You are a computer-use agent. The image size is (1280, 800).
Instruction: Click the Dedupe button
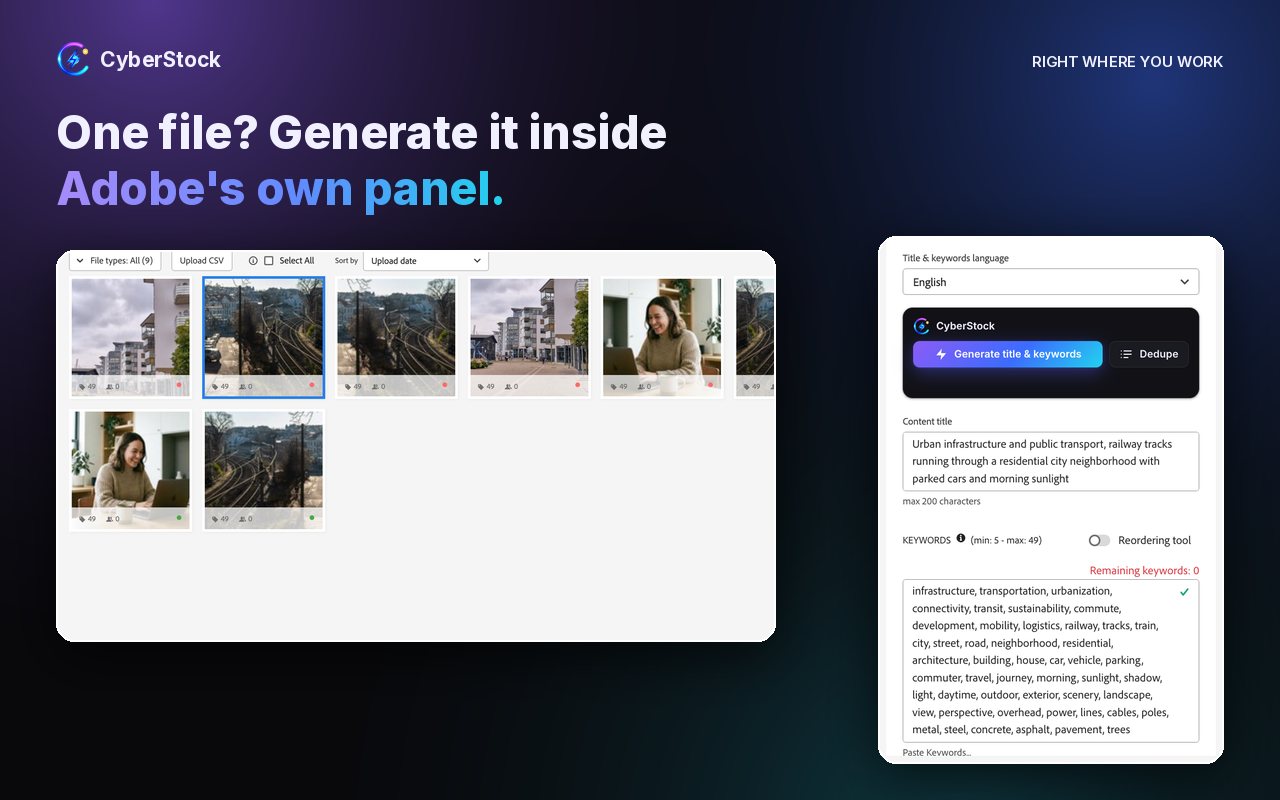point(1149,354)
